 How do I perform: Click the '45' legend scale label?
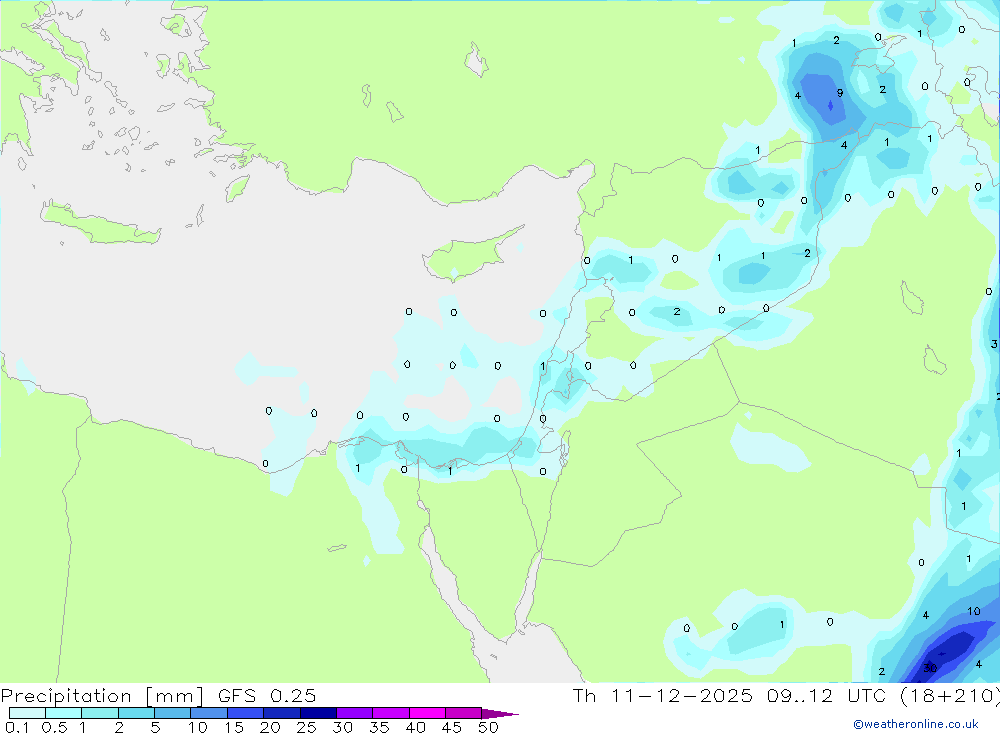[452, 727]
